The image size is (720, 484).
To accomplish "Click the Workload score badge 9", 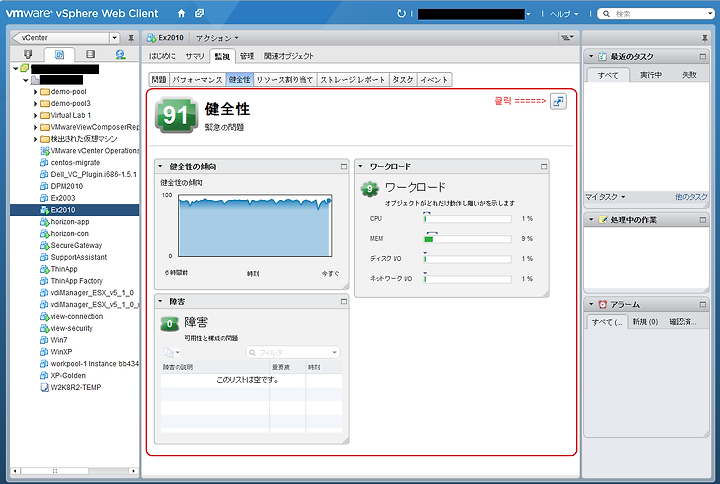I will coord(370,188).
